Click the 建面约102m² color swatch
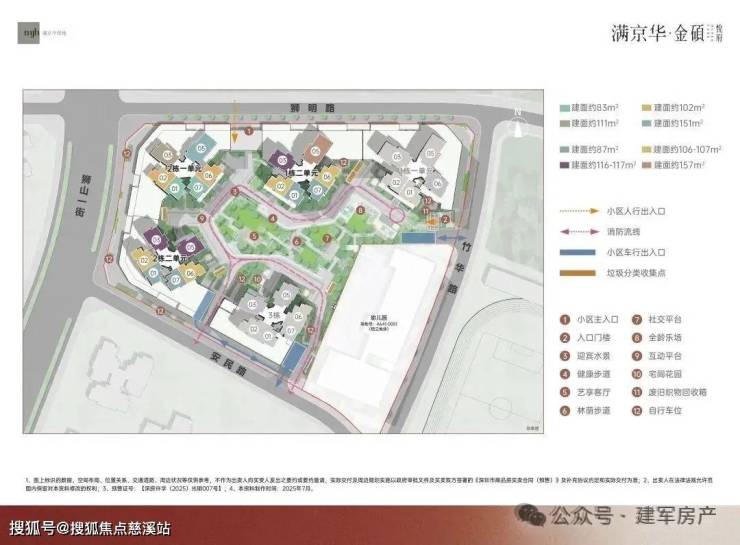This screenshot has width=740, height=545. click(646, 108)
